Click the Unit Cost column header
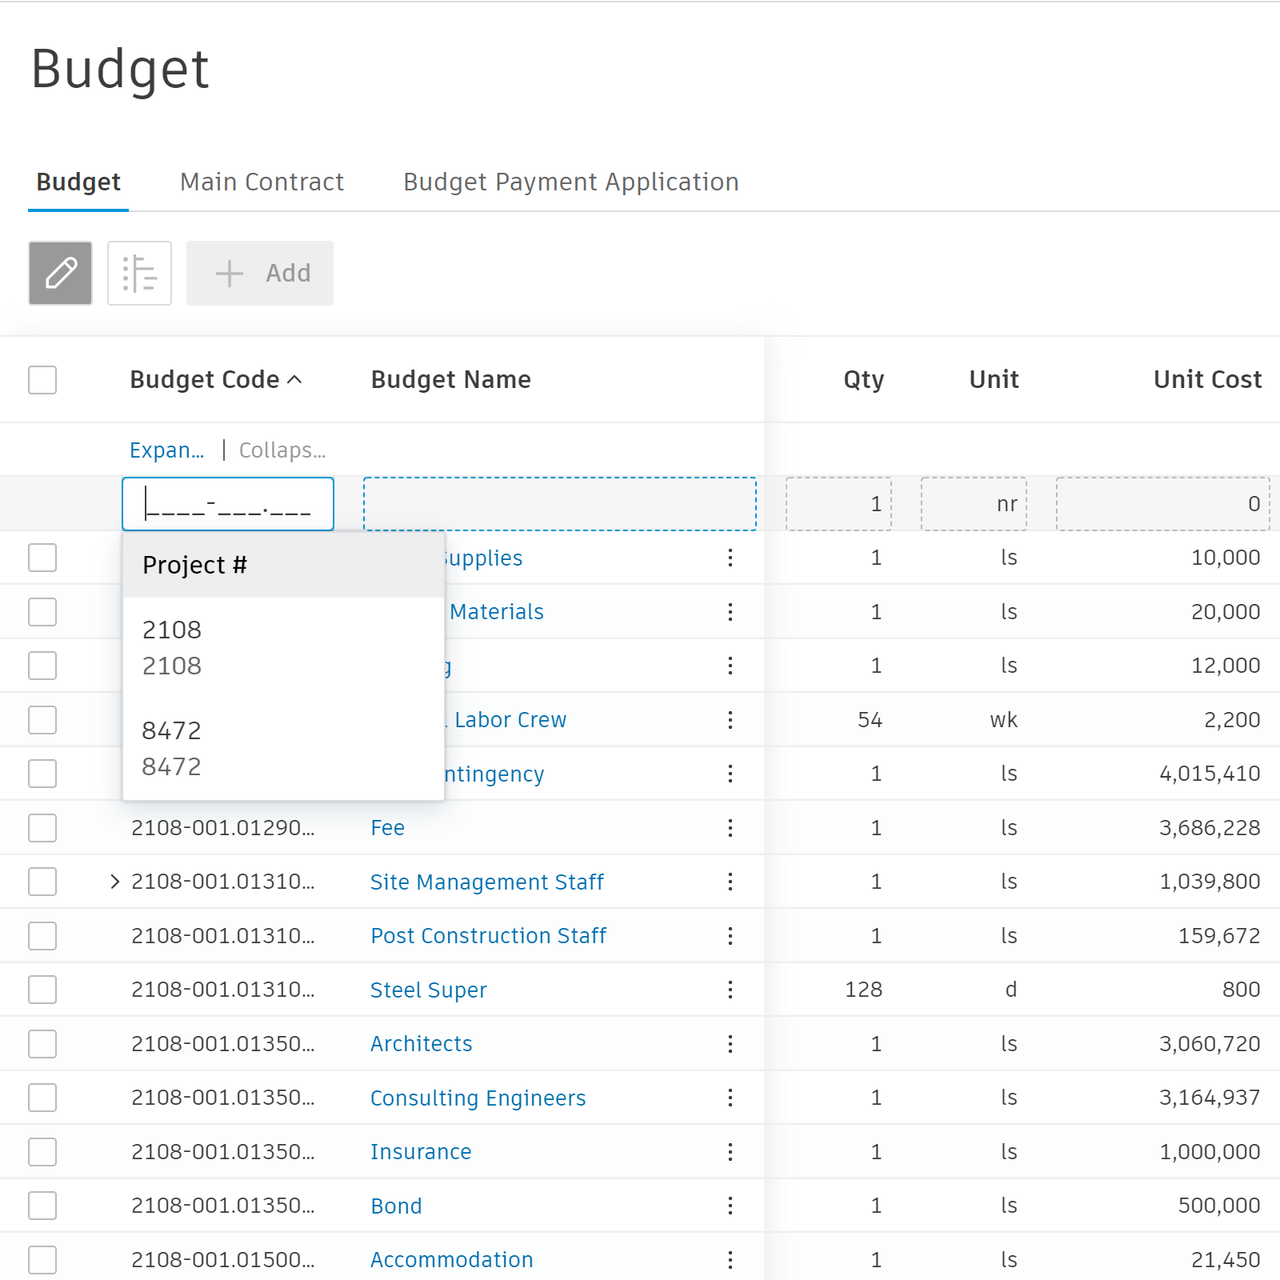 tap(1207, 380)
